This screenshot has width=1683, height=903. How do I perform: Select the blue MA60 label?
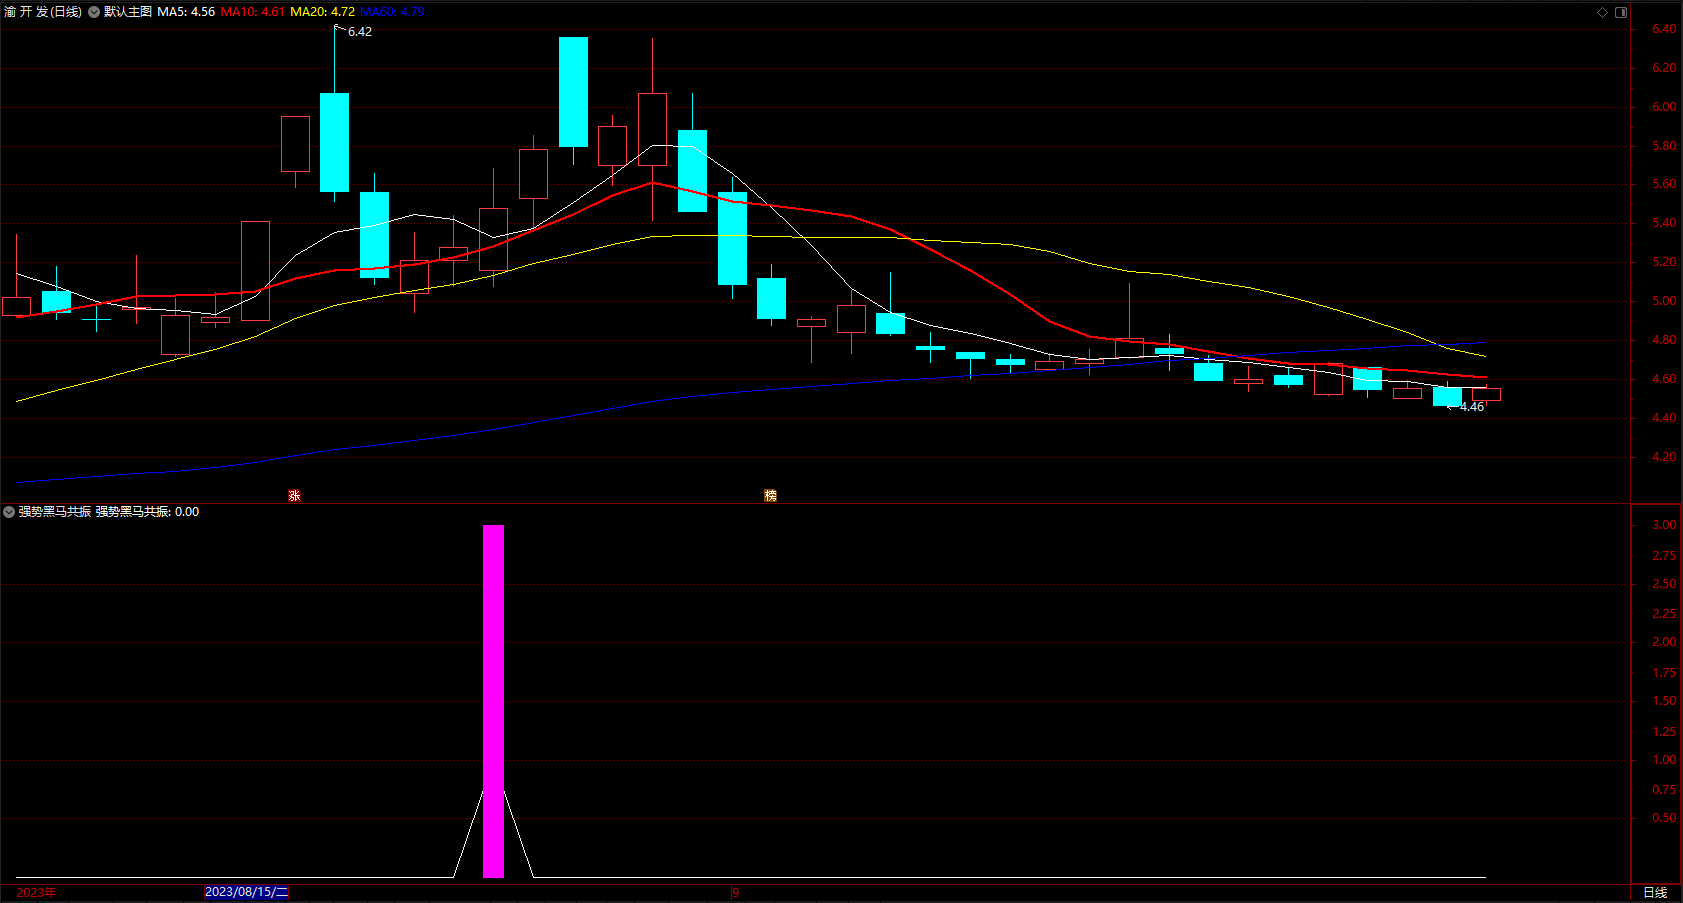(x=392, y=12)
